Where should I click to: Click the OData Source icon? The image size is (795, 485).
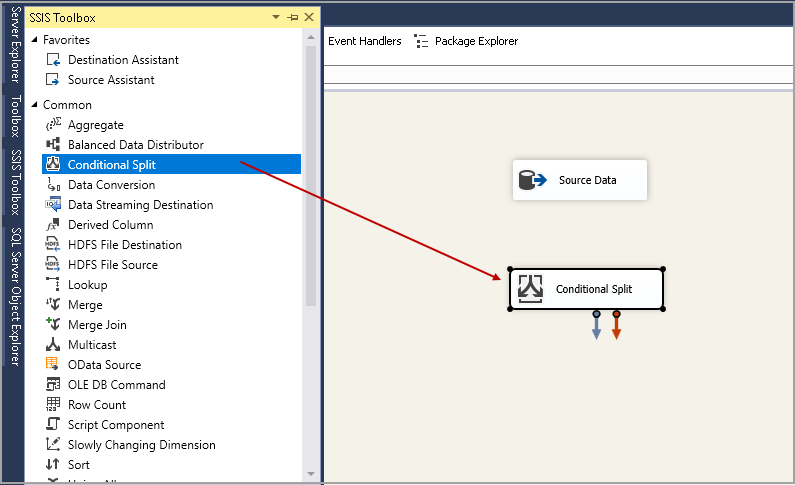click(x=53, y=364)
